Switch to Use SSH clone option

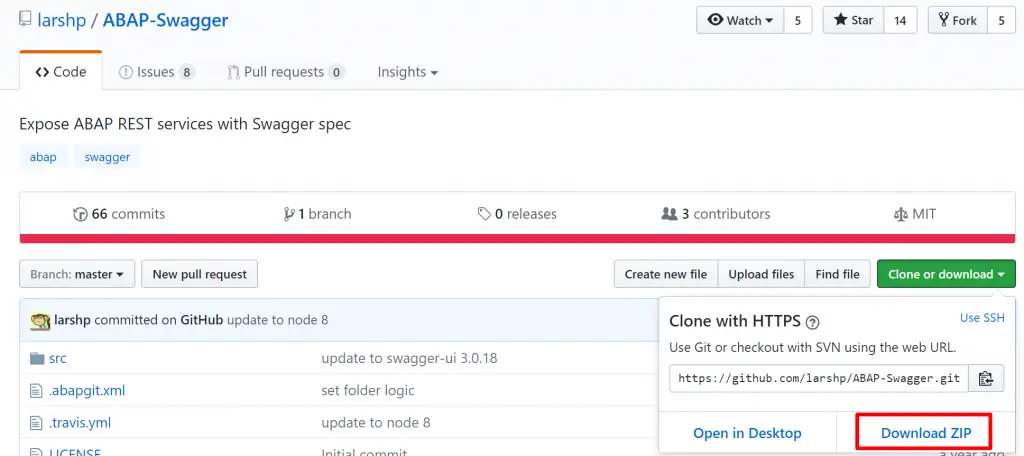click(x=982, y=318)
